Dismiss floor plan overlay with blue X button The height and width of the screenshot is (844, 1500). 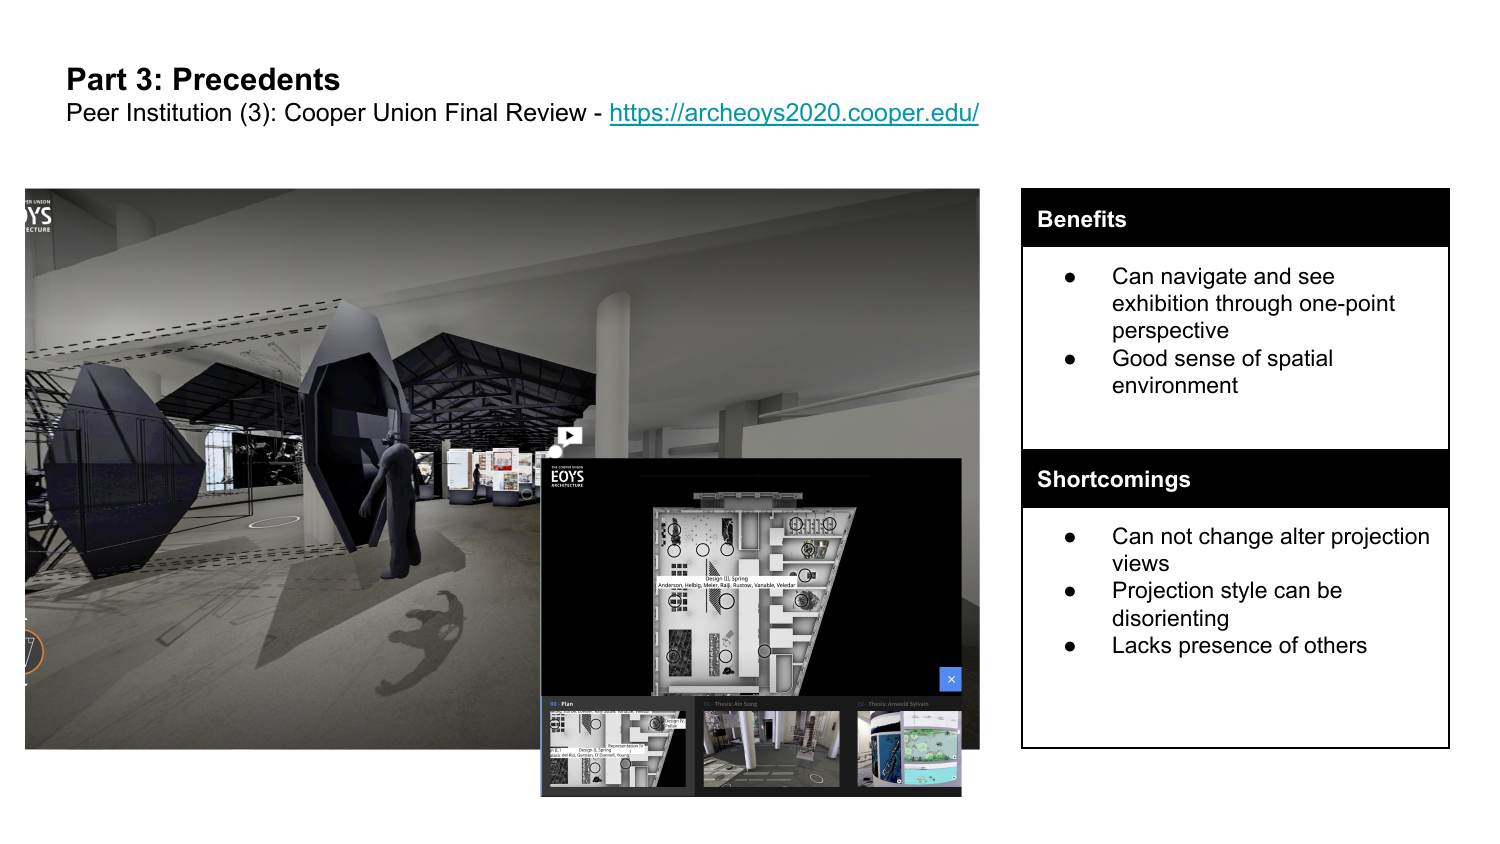click(x=951, y=679)
